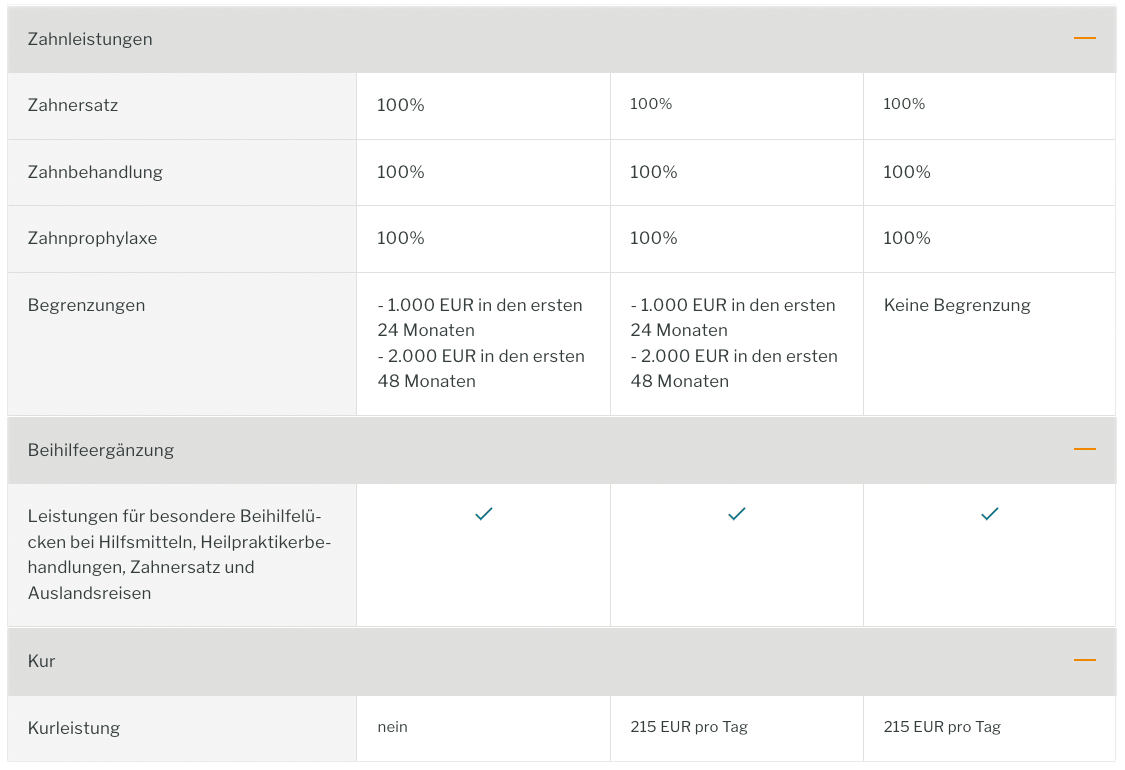Click first column Begrenzungen limits text
This screenshot has width=1125, height=770.
tap(481, 343)
